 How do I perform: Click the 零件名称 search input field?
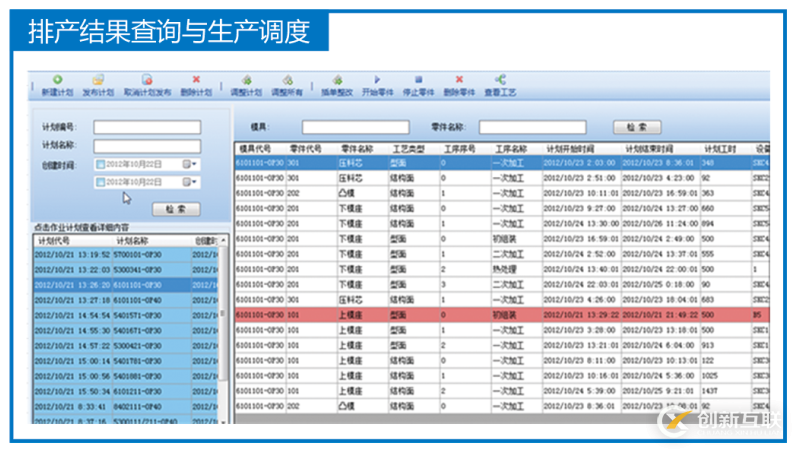[532, 127]
